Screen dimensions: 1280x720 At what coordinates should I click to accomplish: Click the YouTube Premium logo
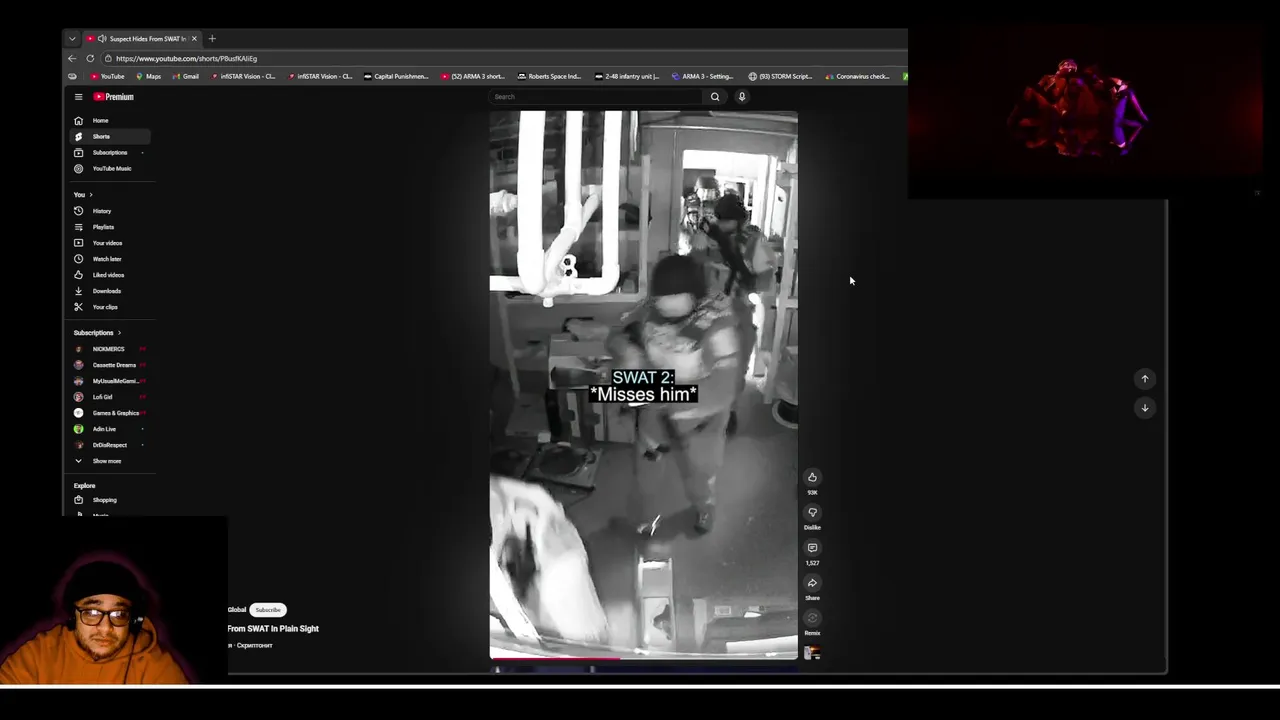click(x=113, y=97)
